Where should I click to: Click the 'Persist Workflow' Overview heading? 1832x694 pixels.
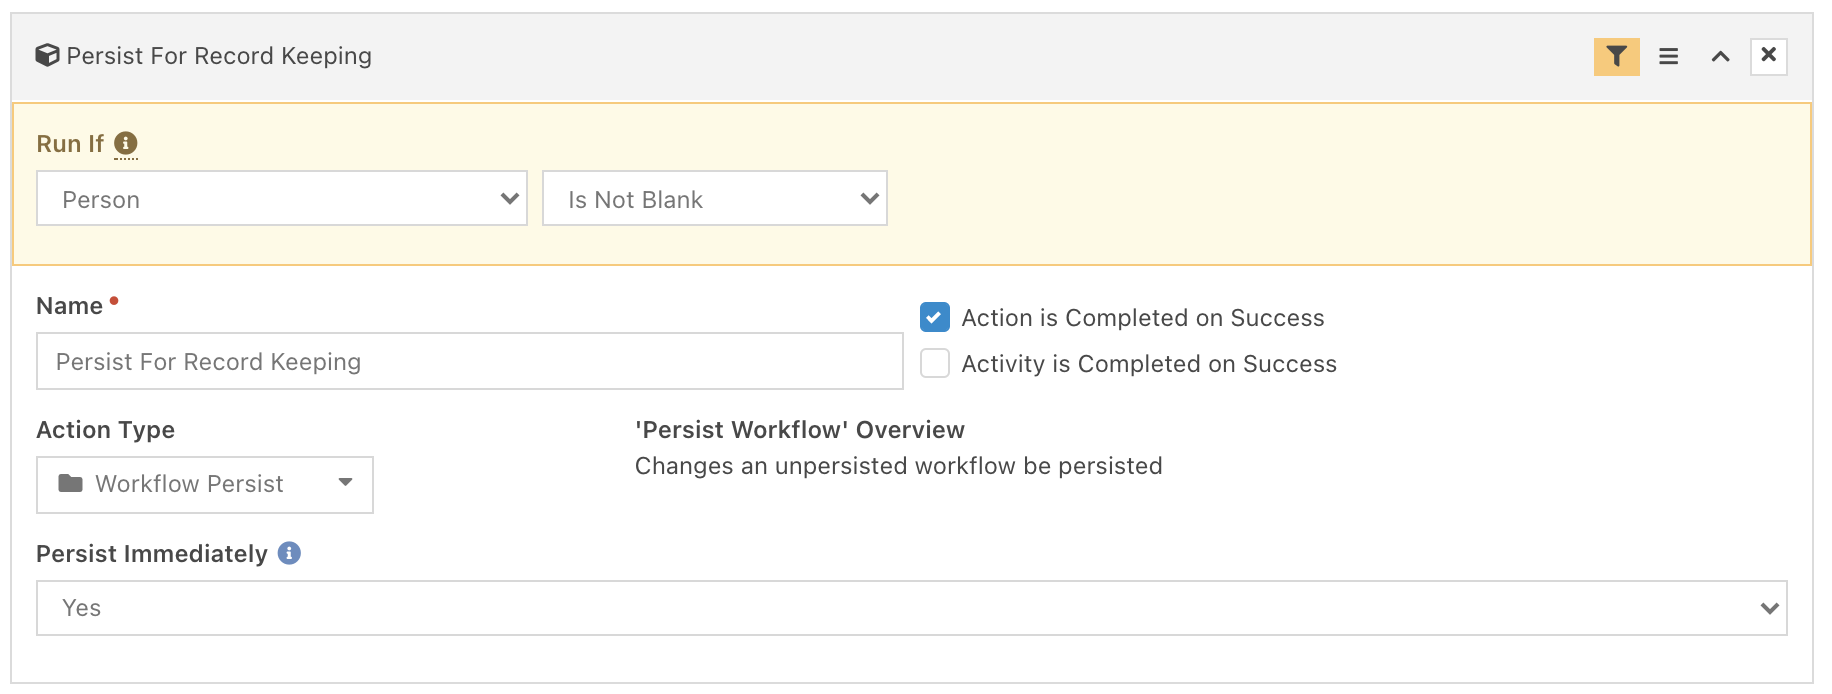click(x=800, y=430)
